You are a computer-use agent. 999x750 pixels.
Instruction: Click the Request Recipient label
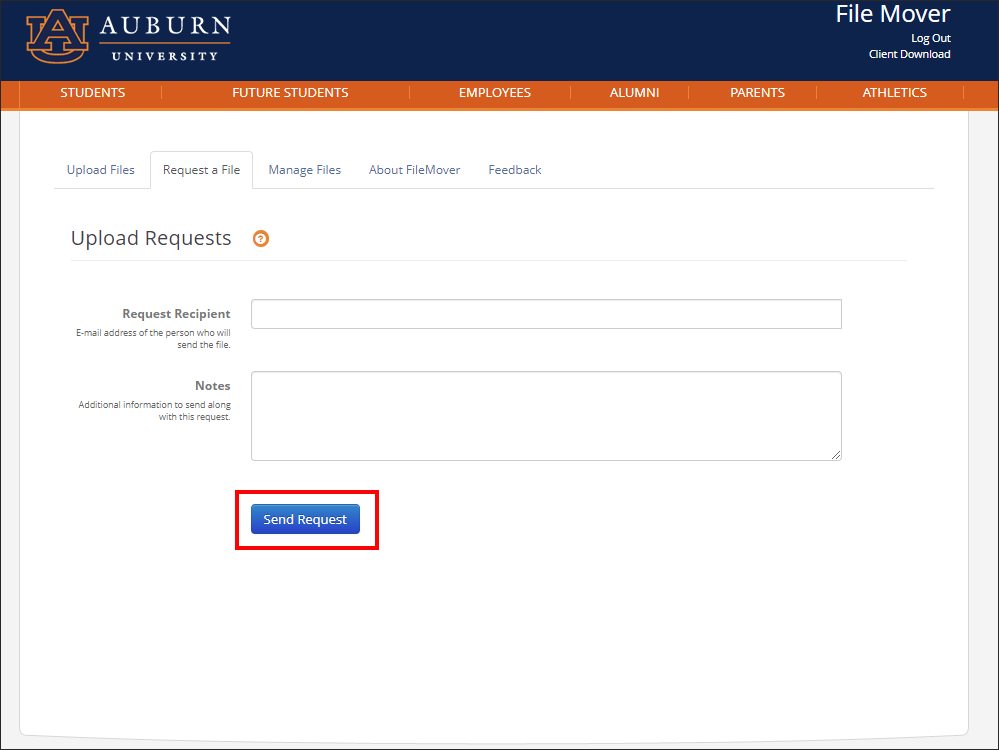tap(176, 314)
